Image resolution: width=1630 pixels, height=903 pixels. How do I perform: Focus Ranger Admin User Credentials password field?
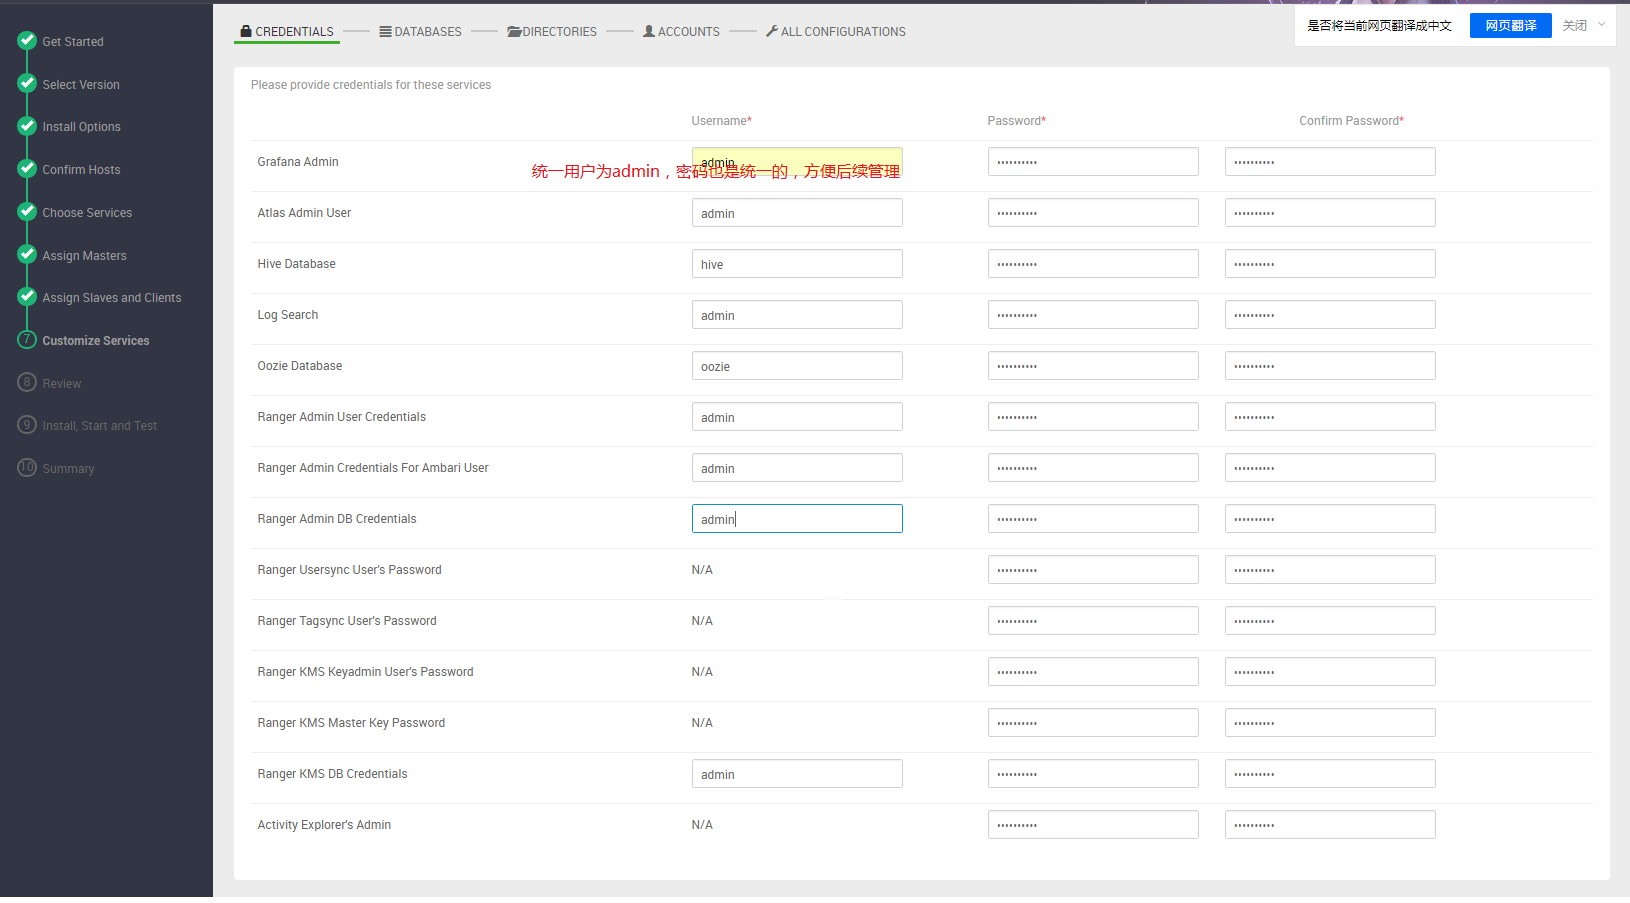coord(1093,417)
